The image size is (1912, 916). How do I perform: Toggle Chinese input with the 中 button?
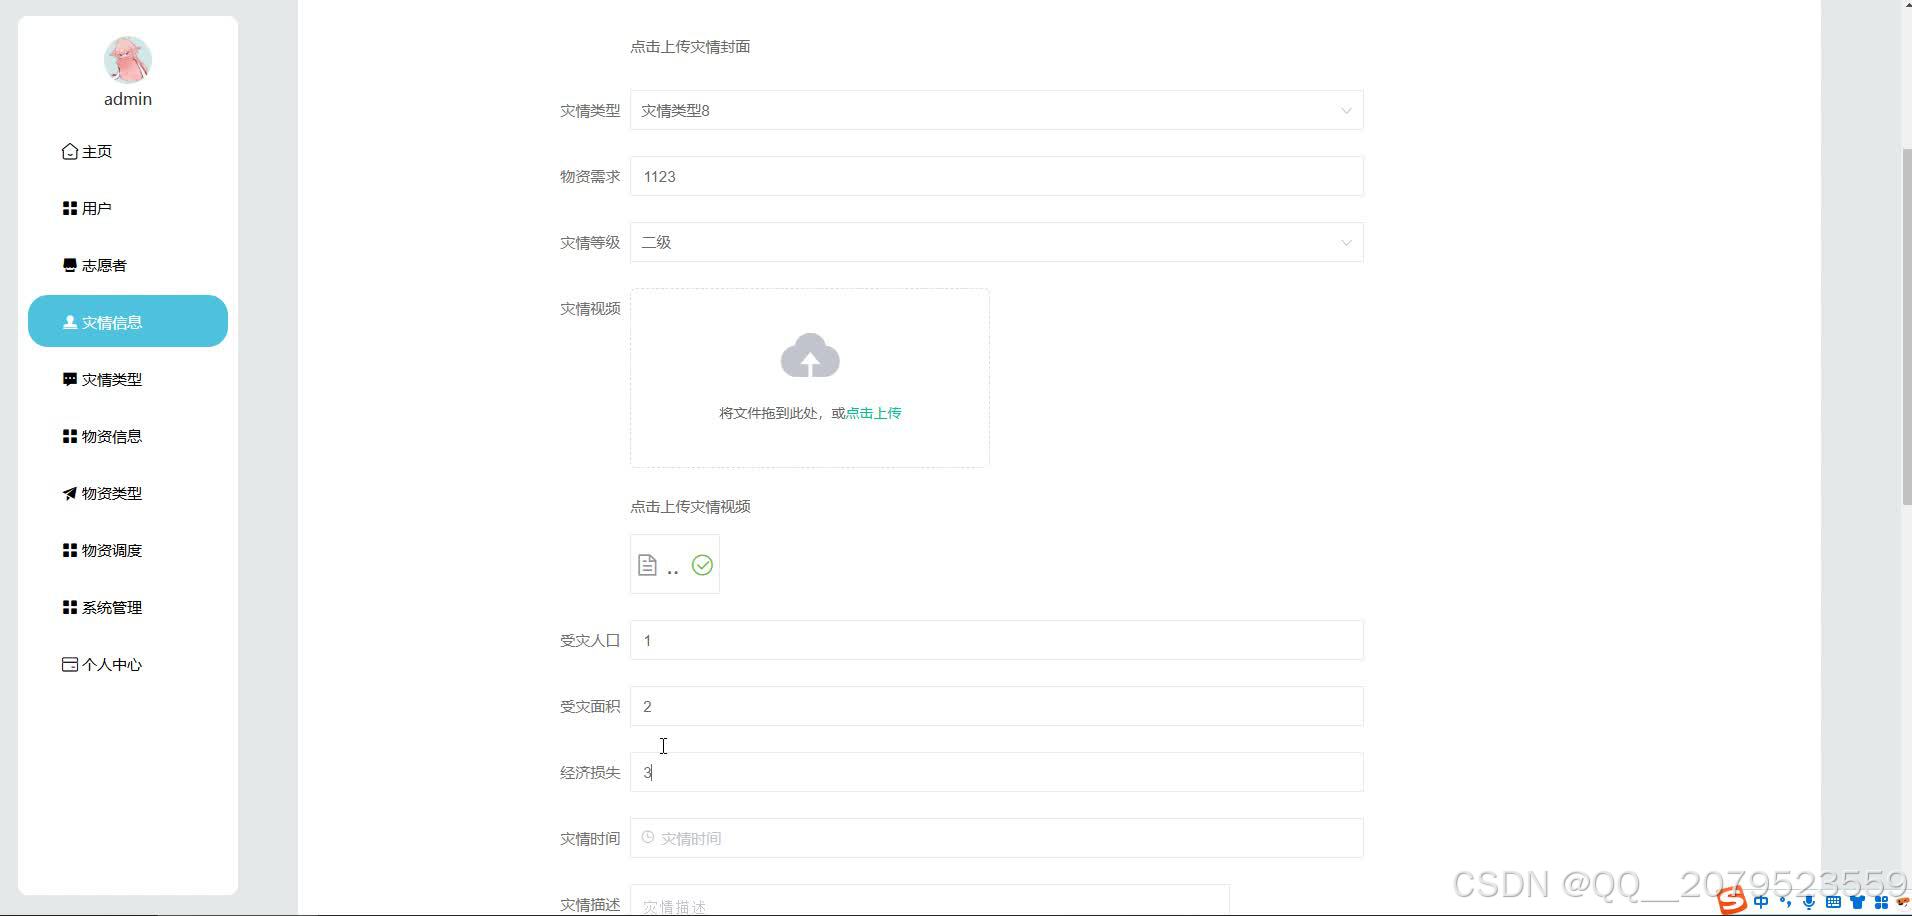click(1761, 901)
